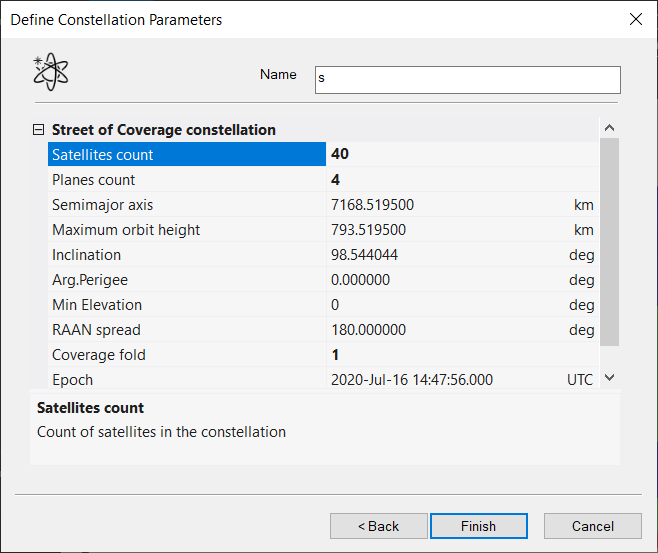Image resolution: width=658 pixels, height=553 pixels.
Task: Select the Min Elevation property row
Action: (186, 305)
